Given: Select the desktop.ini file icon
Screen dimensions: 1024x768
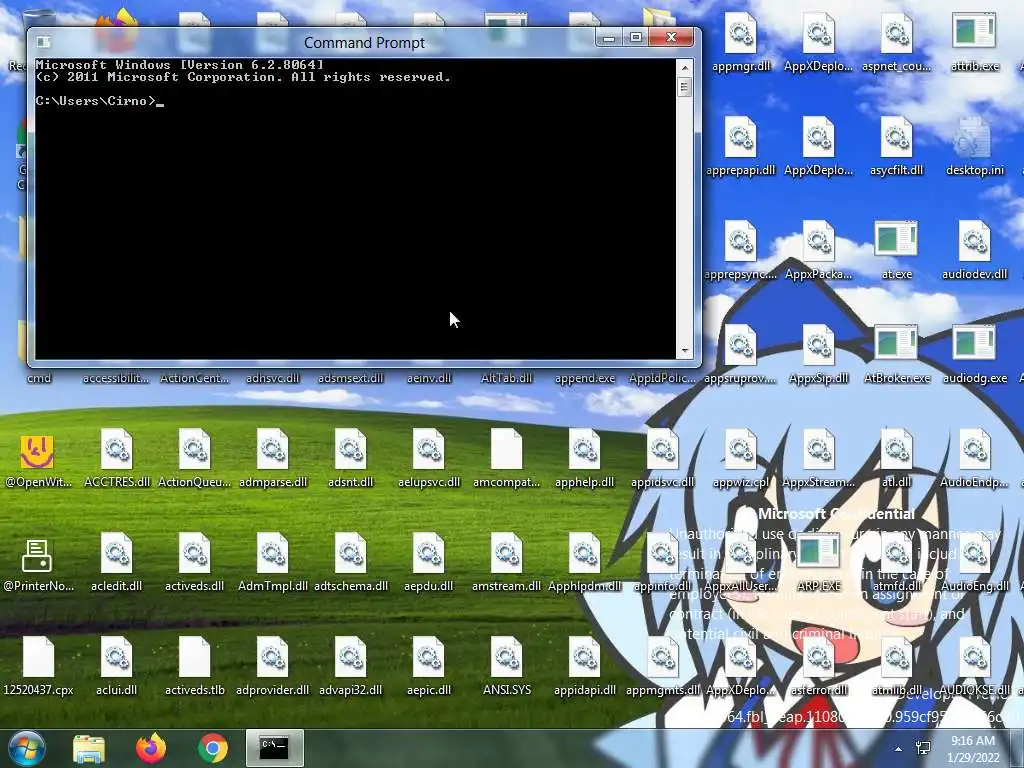Looking at the screenshot, I should click(x=974, y=147).
